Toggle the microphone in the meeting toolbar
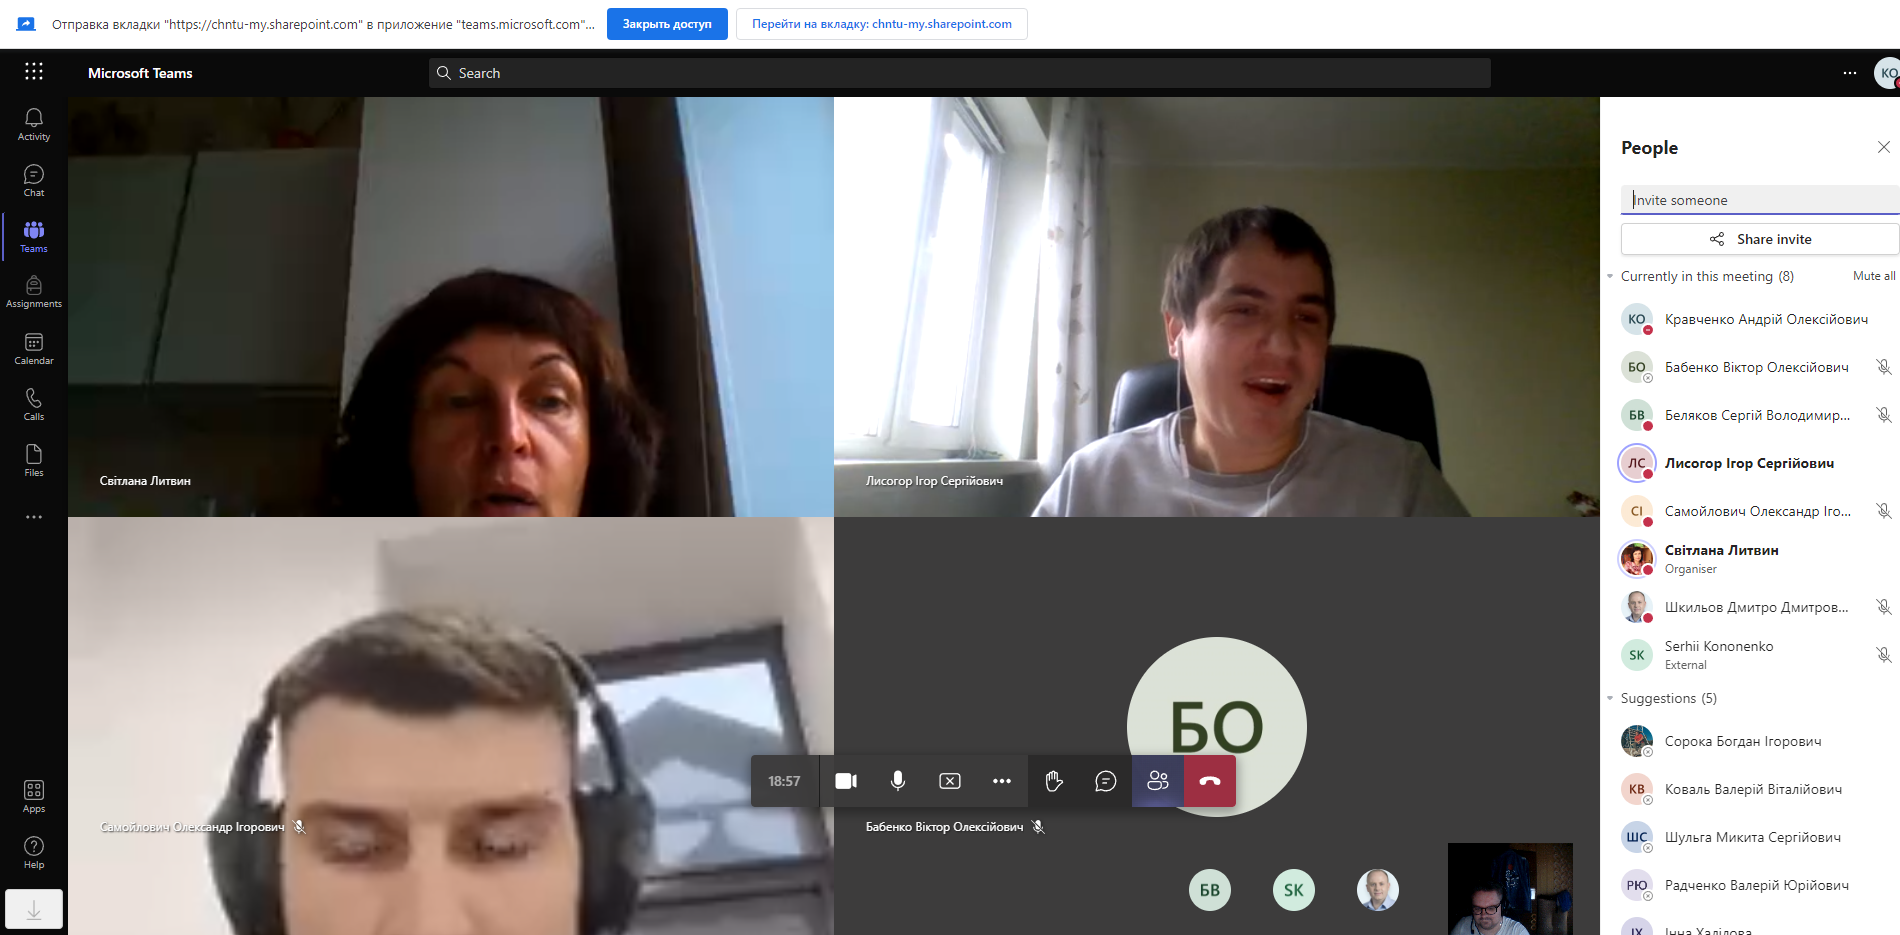This screenshot has width=1900, height=935. pos(898,781)
